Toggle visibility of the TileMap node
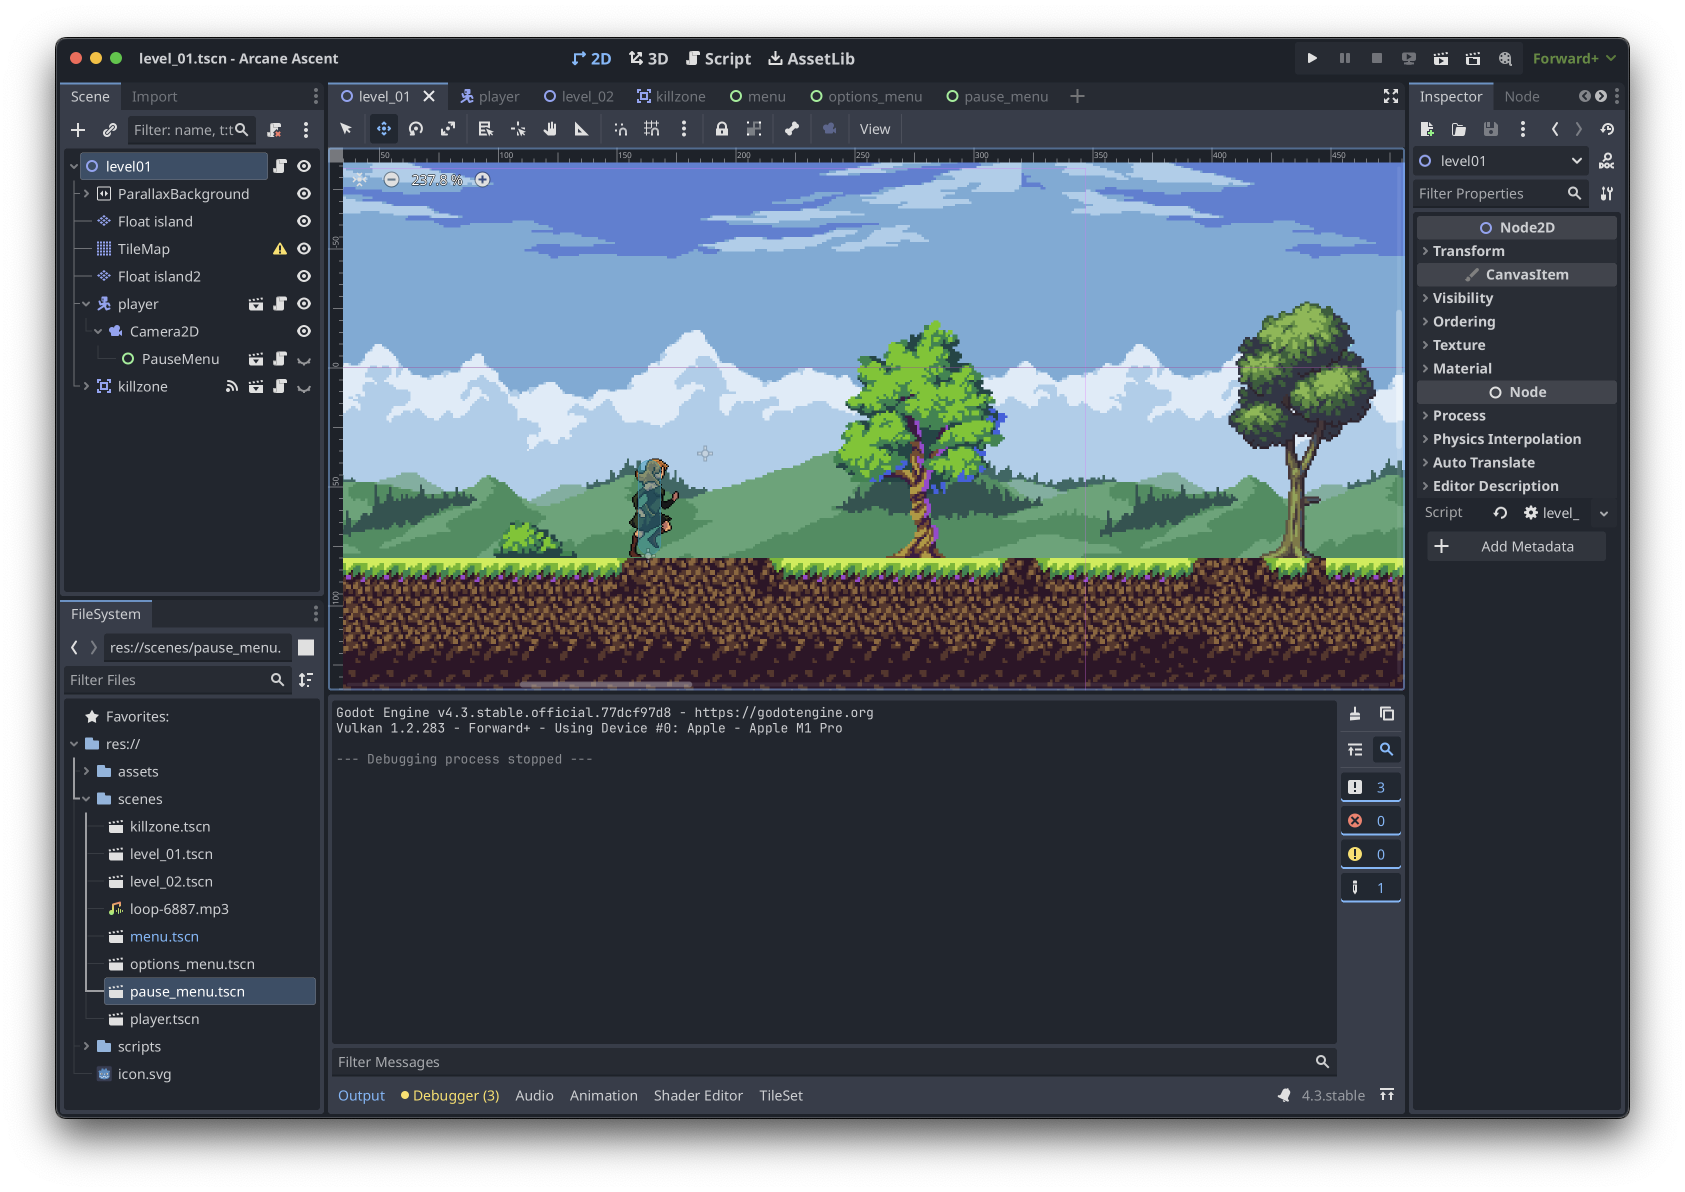1685x1192 pixels. pos(303,248)
